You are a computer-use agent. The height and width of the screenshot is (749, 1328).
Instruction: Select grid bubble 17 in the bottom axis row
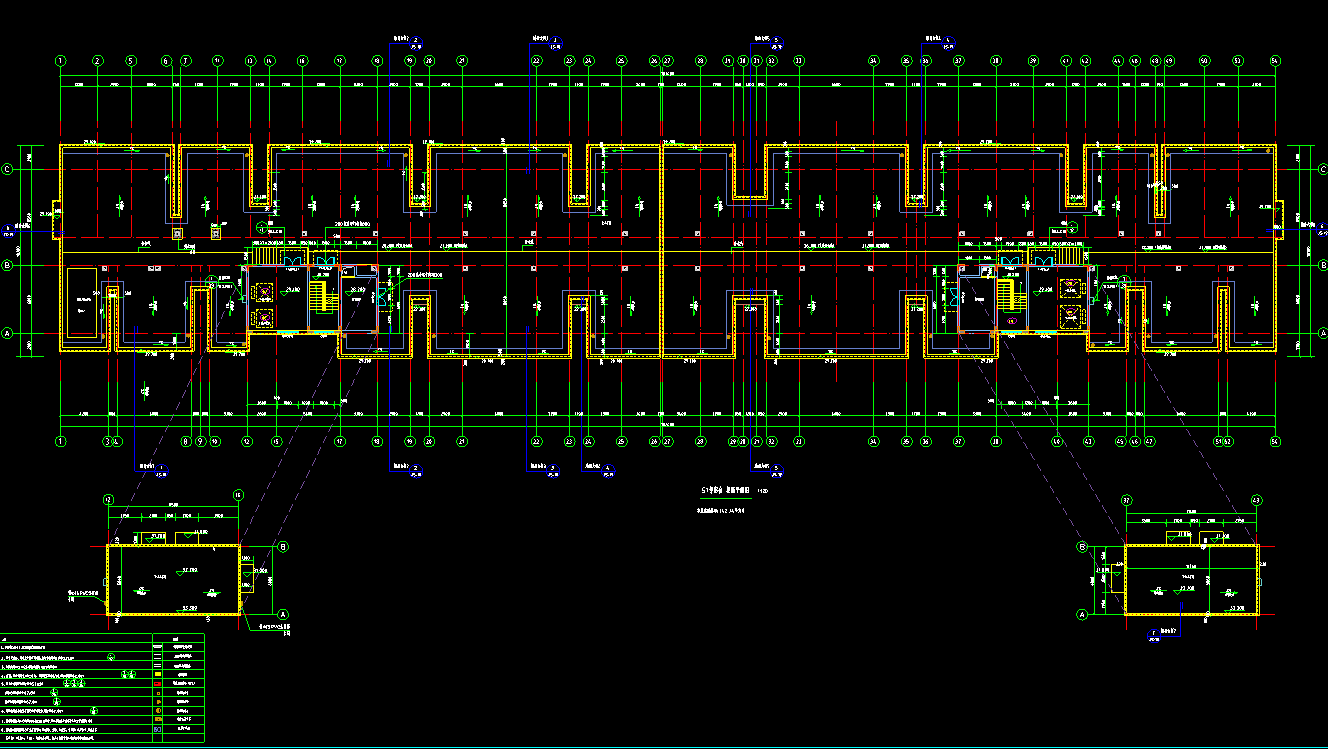[339, 440]
